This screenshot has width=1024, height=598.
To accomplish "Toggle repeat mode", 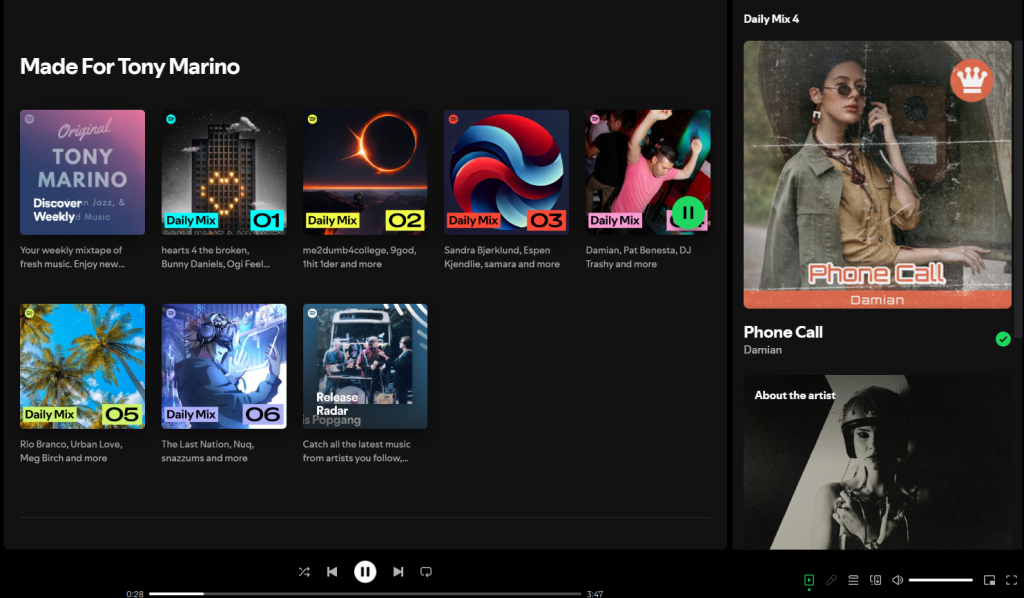I will (426, 572).
